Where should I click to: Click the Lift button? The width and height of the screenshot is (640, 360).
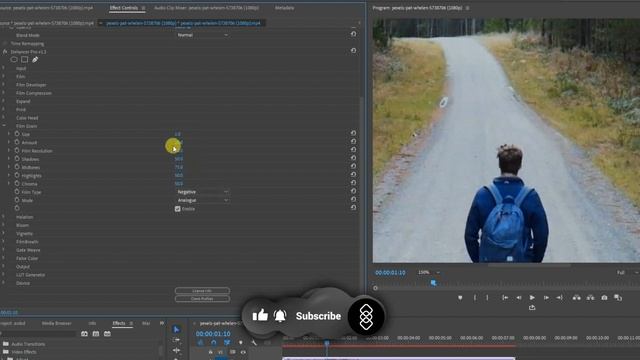576,298
